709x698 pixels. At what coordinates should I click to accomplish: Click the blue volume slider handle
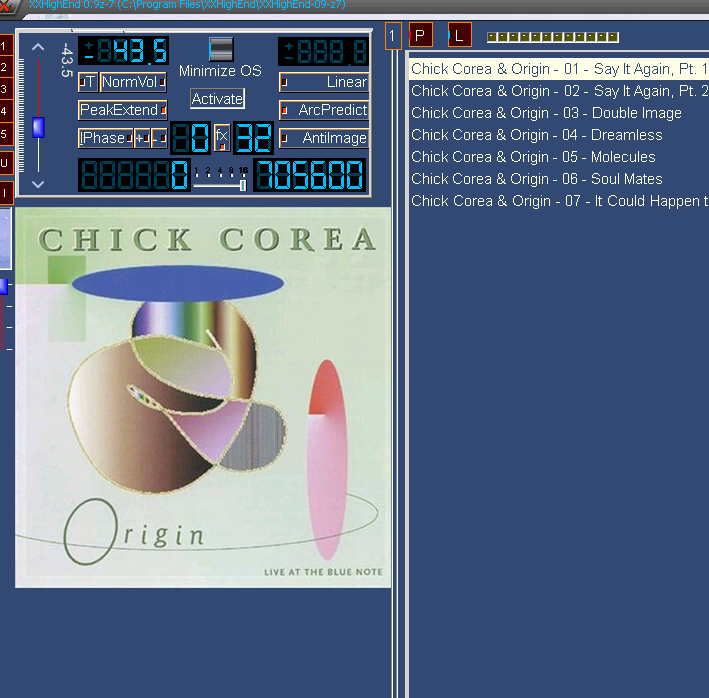(38, 127)
